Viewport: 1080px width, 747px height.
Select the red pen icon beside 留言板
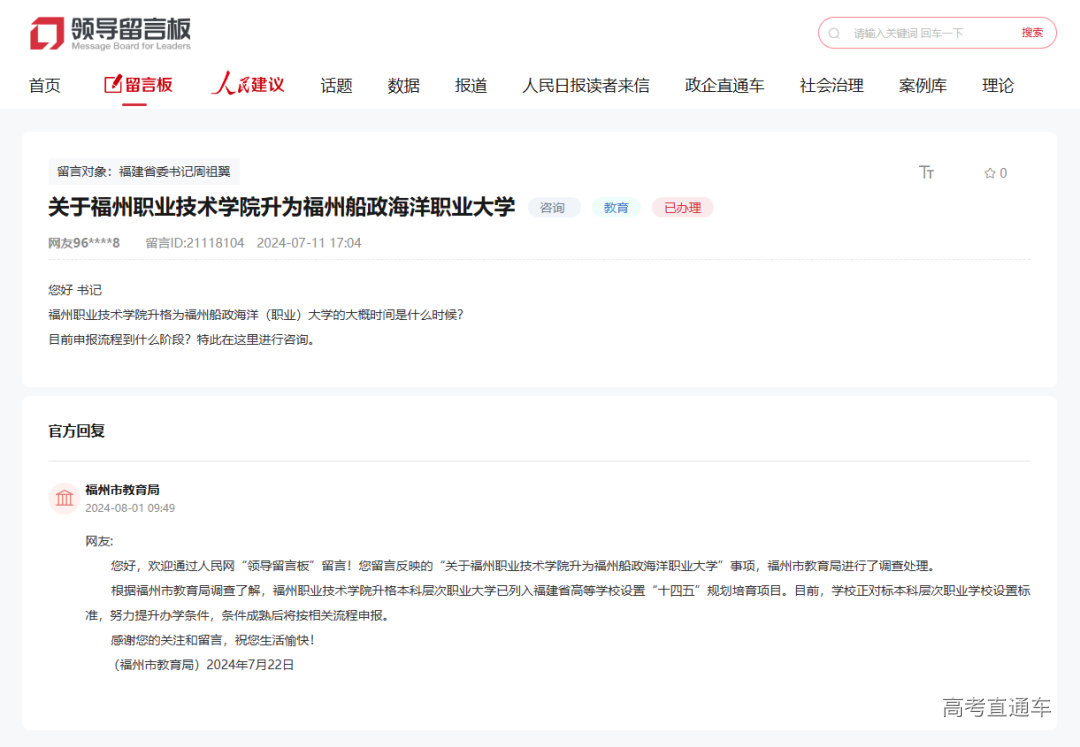[x=114, y=84]
